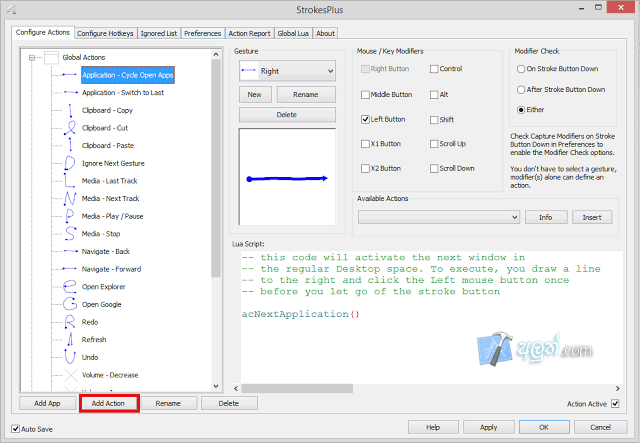
Task: Check the Scroll Up modifier
Action: (x=434, y=144)
